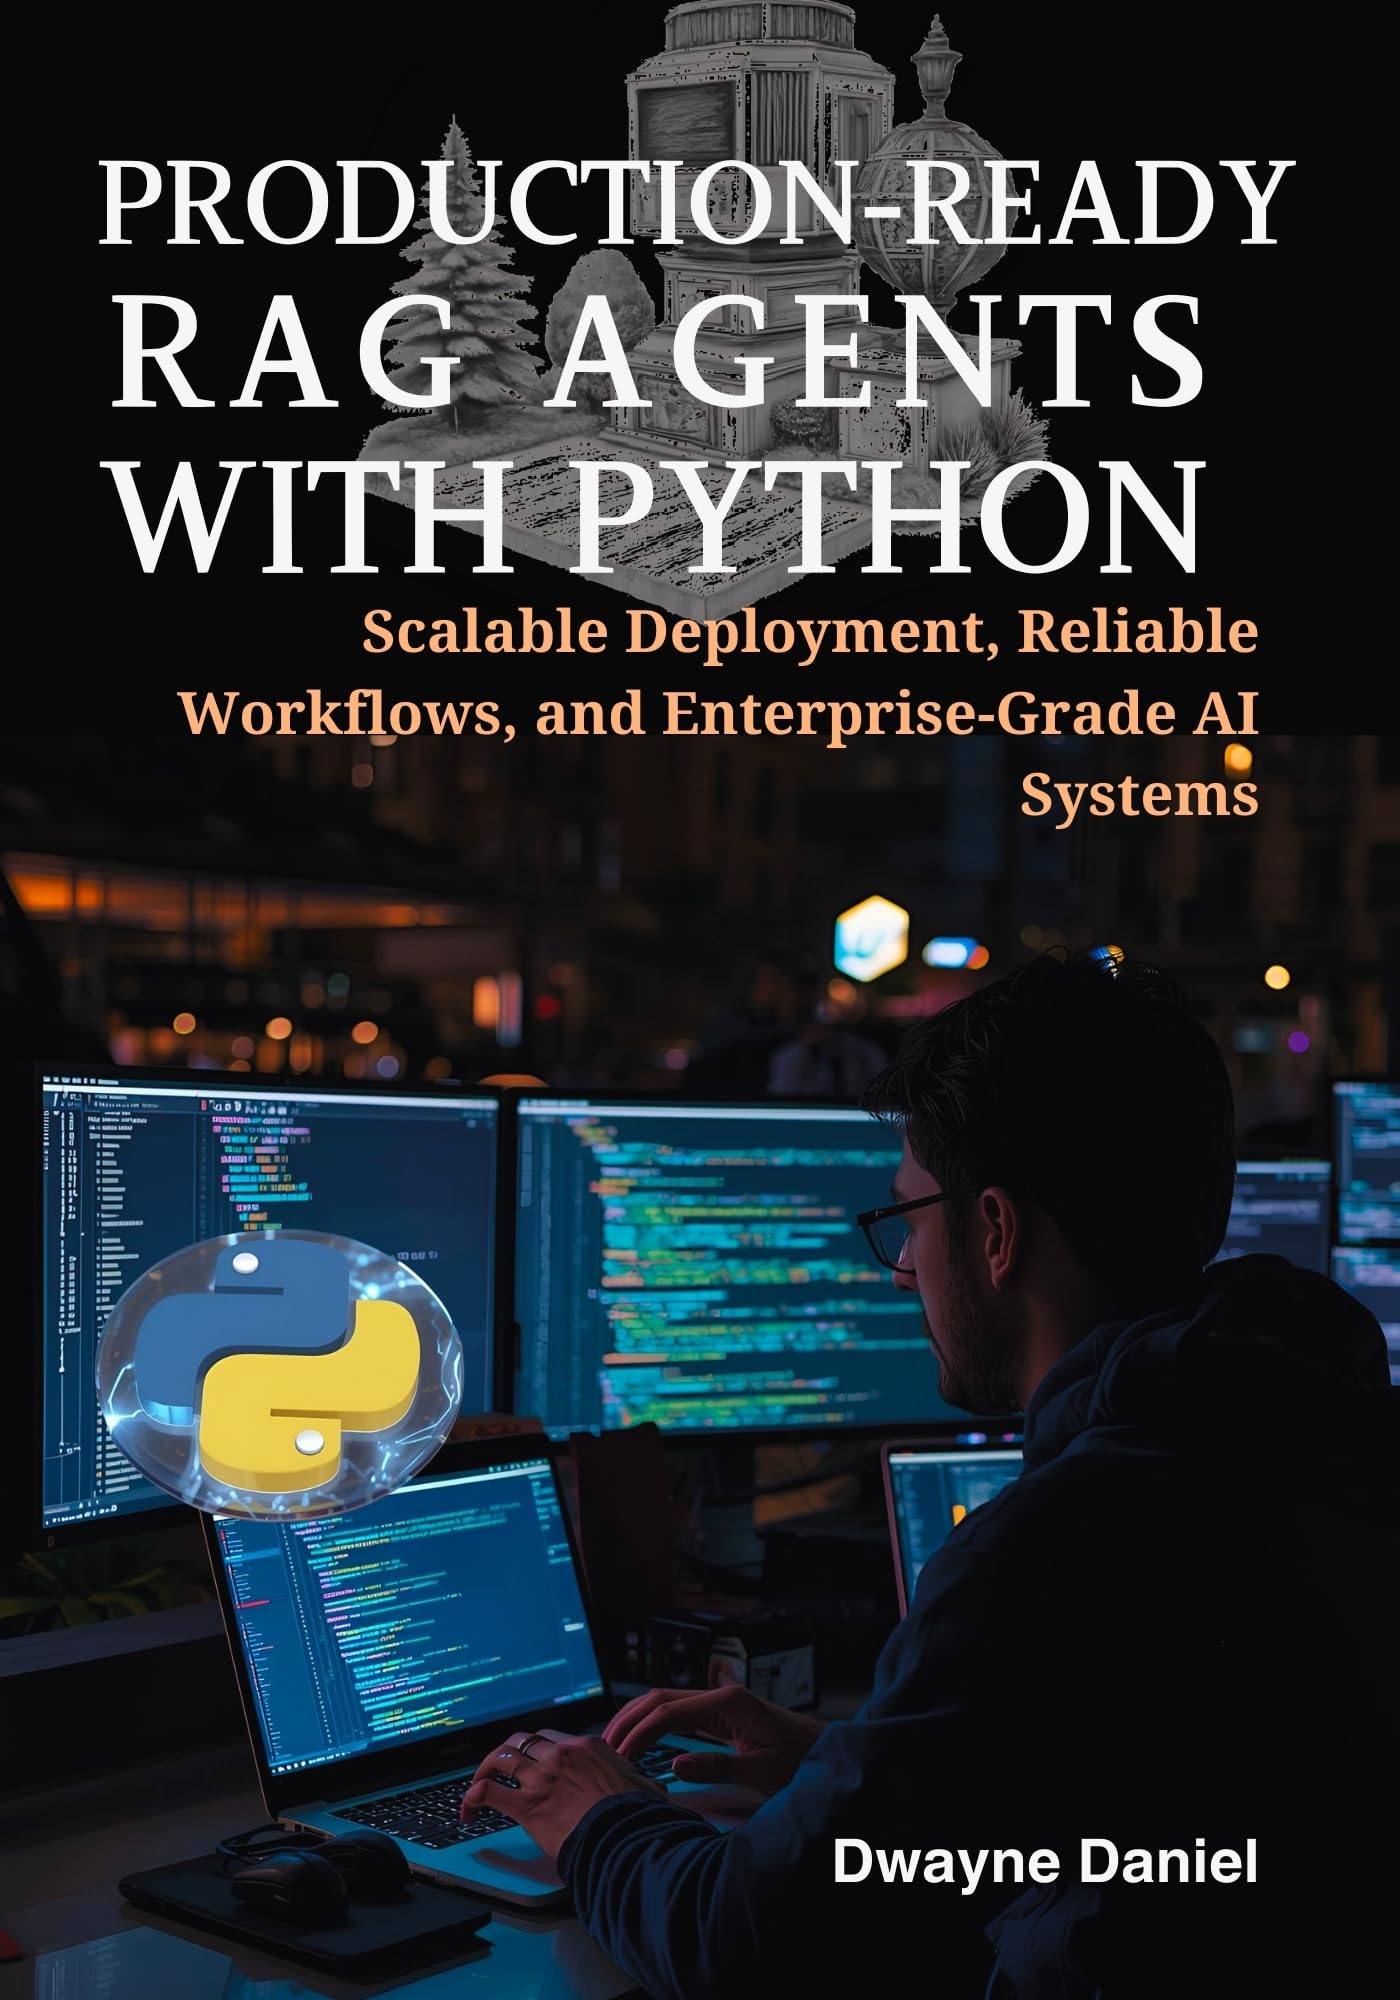Click the word "Systems" in the subtitle

tap(1138, 795)
